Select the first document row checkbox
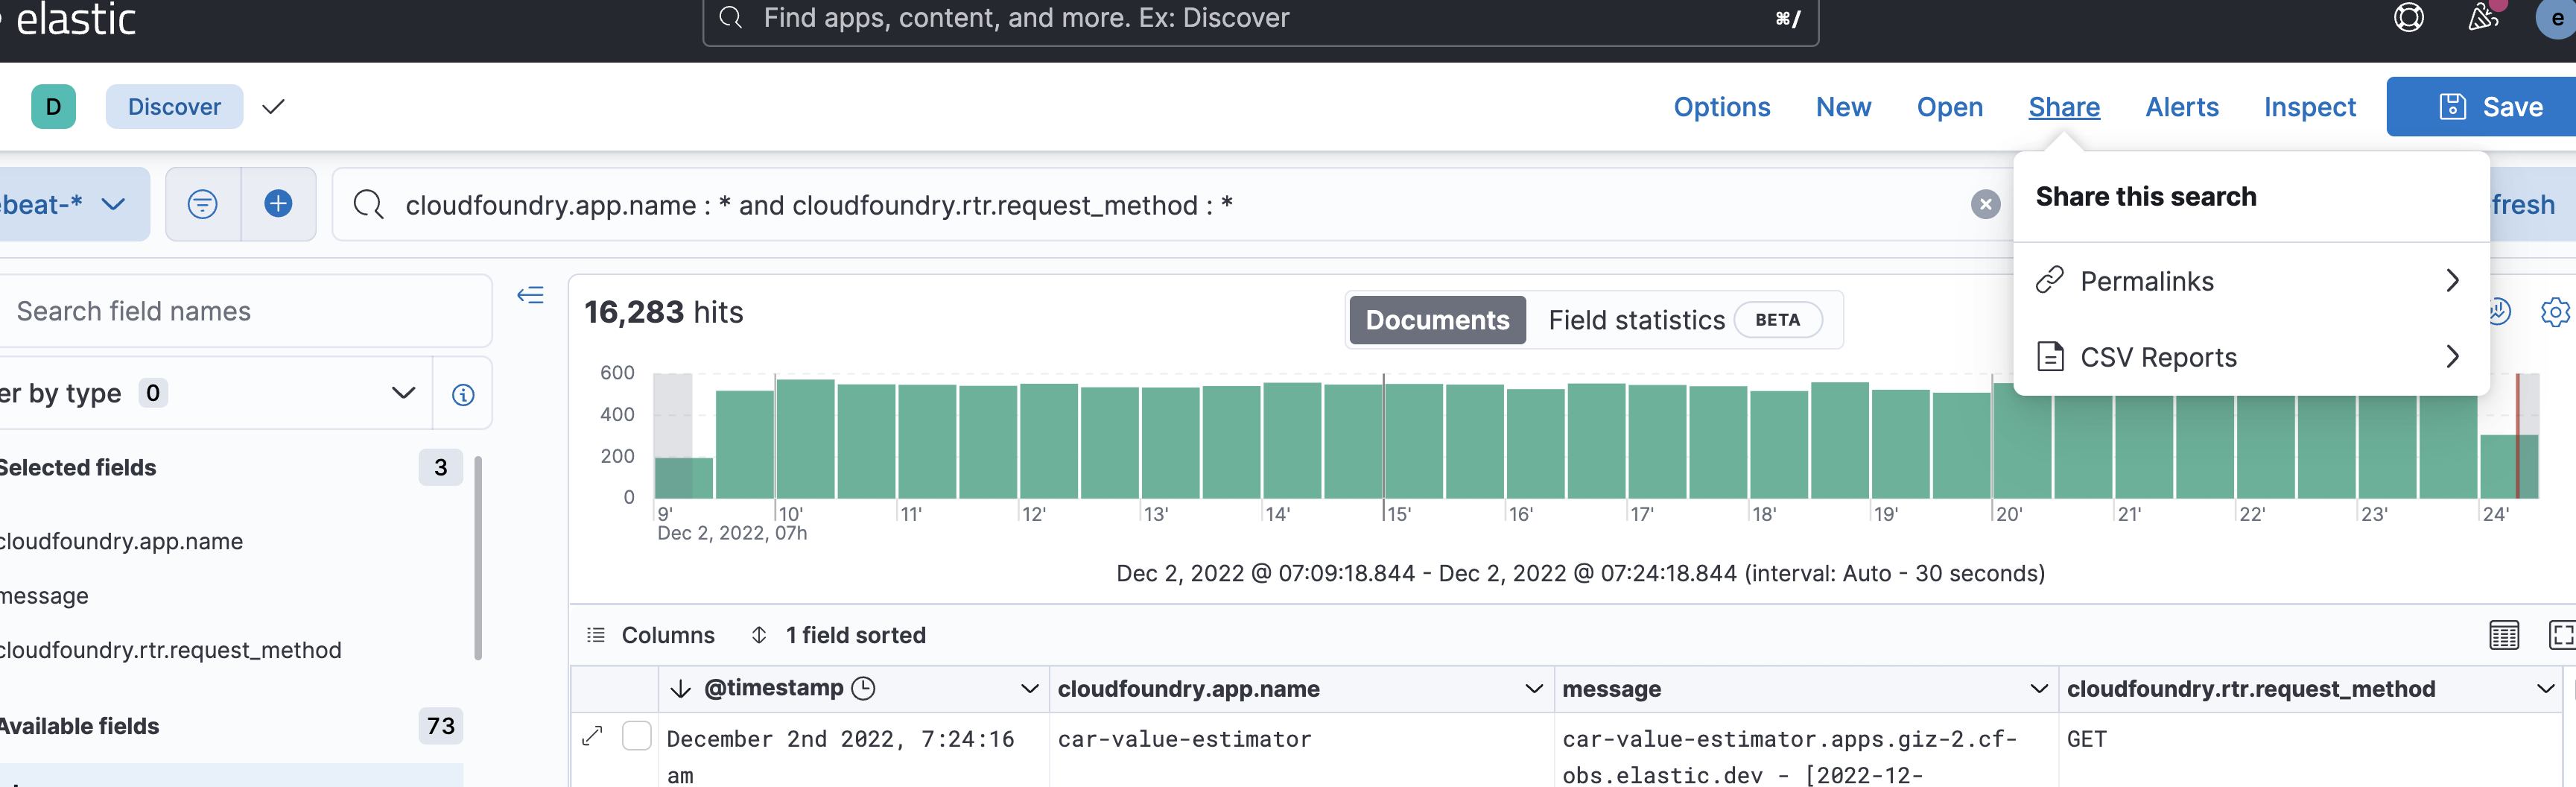 (x=636, y=736)
